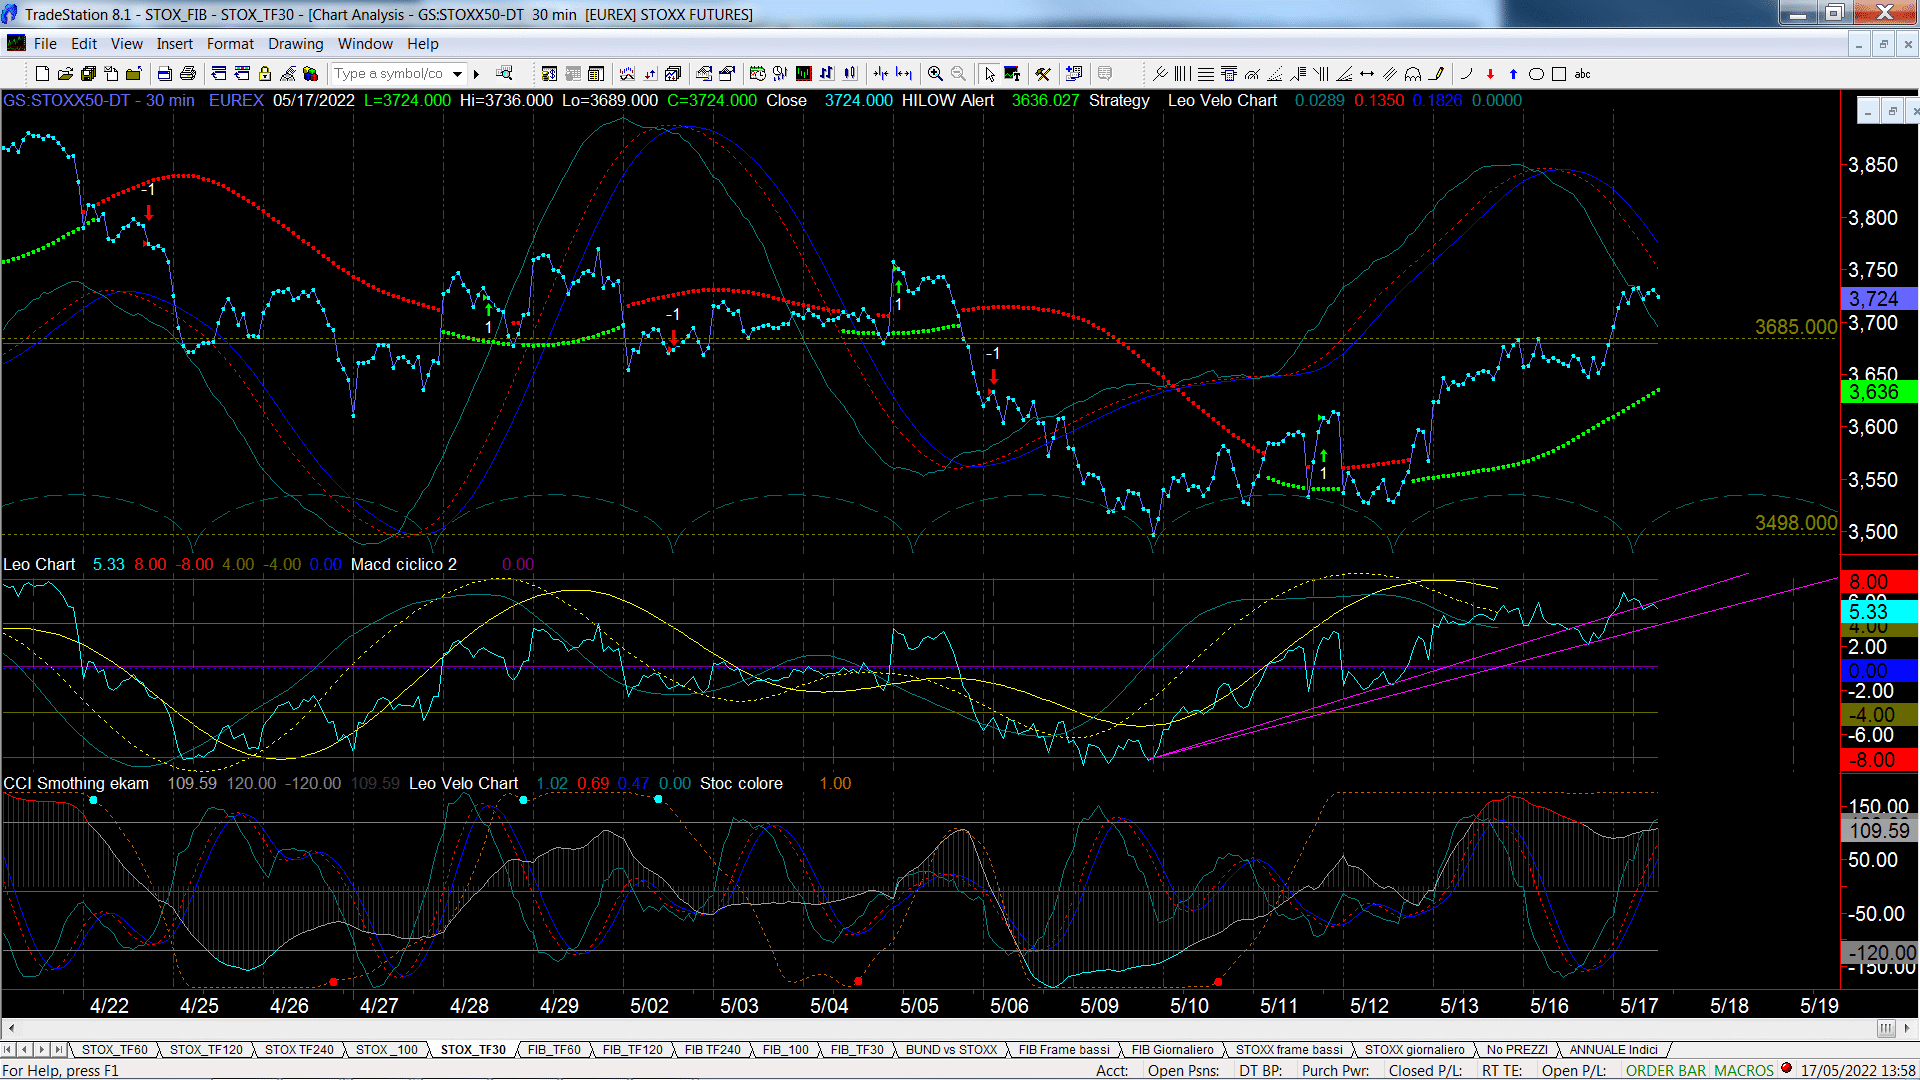
Task: Select the red down arrow drawing tool
Action: (1490, 74)
